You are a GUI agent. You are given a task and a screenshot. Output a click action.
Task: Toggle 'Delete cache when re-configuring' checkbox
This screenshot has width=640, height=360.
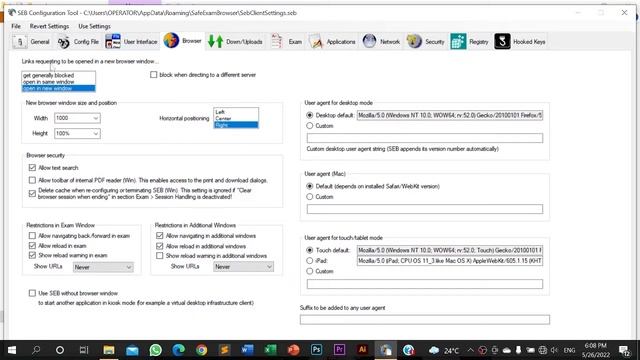(32, 193)
